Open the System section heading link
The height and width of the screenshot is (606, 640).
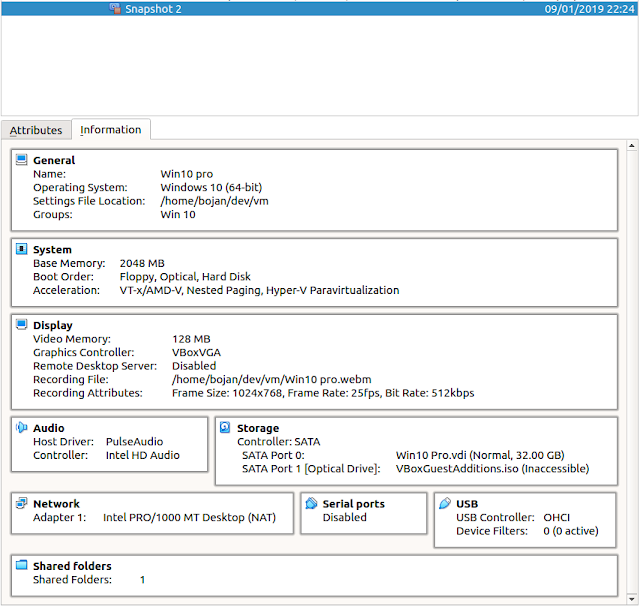pos(52,250)
